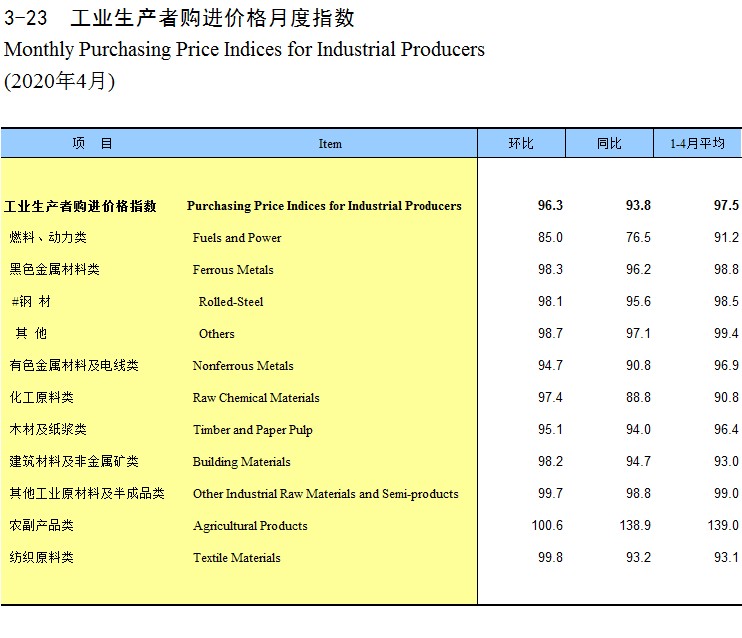
Task: Select the 'Fuels and Power' label
Action: point(237,238)
